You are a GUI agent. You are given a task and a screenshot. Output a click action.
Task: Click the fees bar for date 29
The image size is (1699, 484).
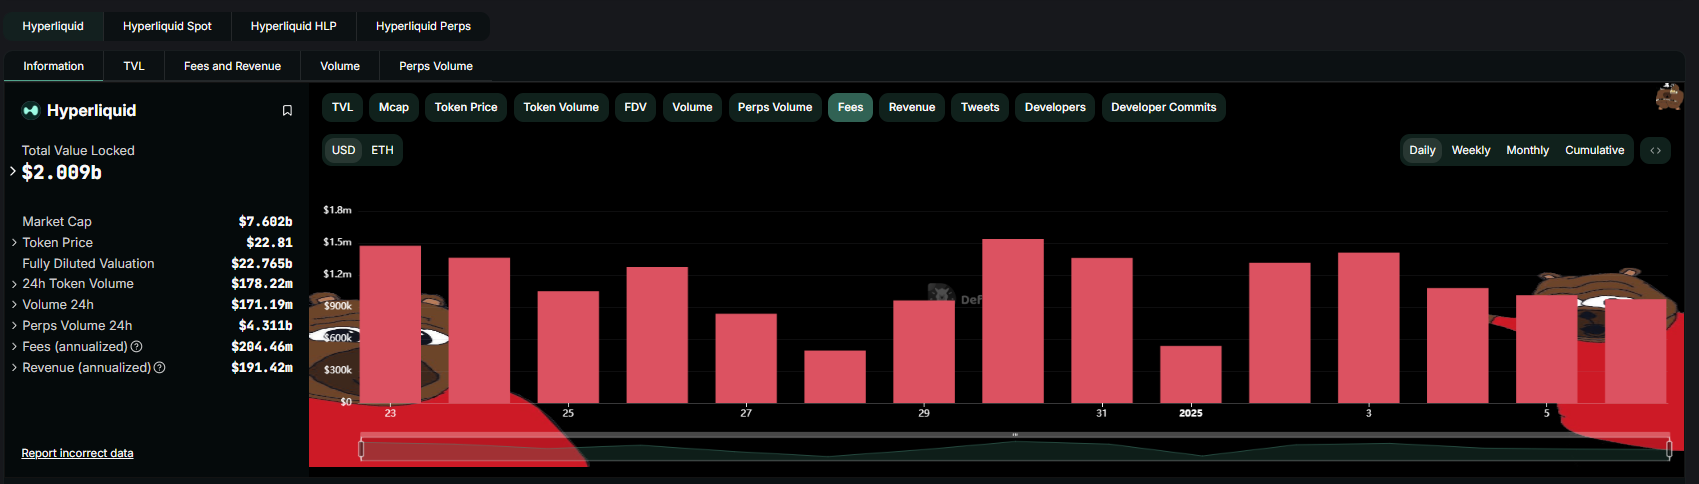pyautogui.click(x=924, y=352)
